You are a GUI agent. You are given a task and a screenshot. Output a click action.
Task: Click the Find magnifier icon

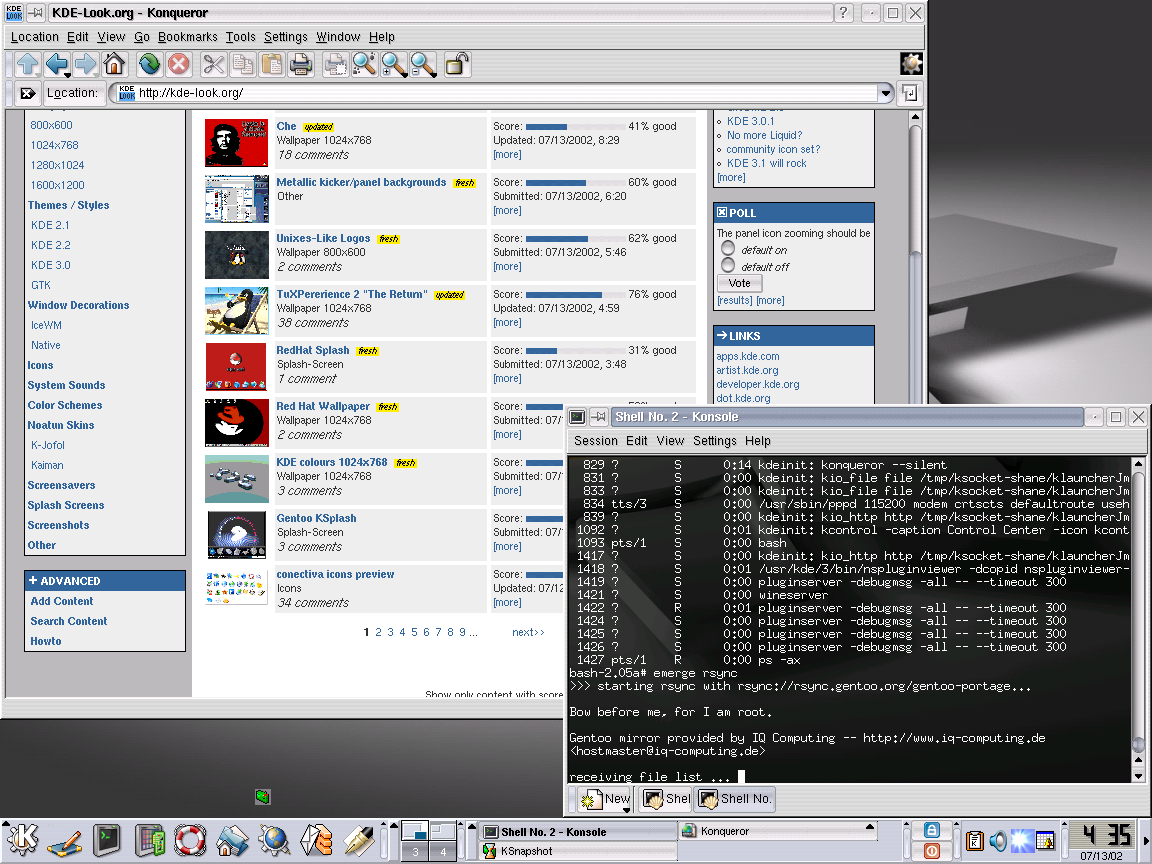(x=364, y=65)
